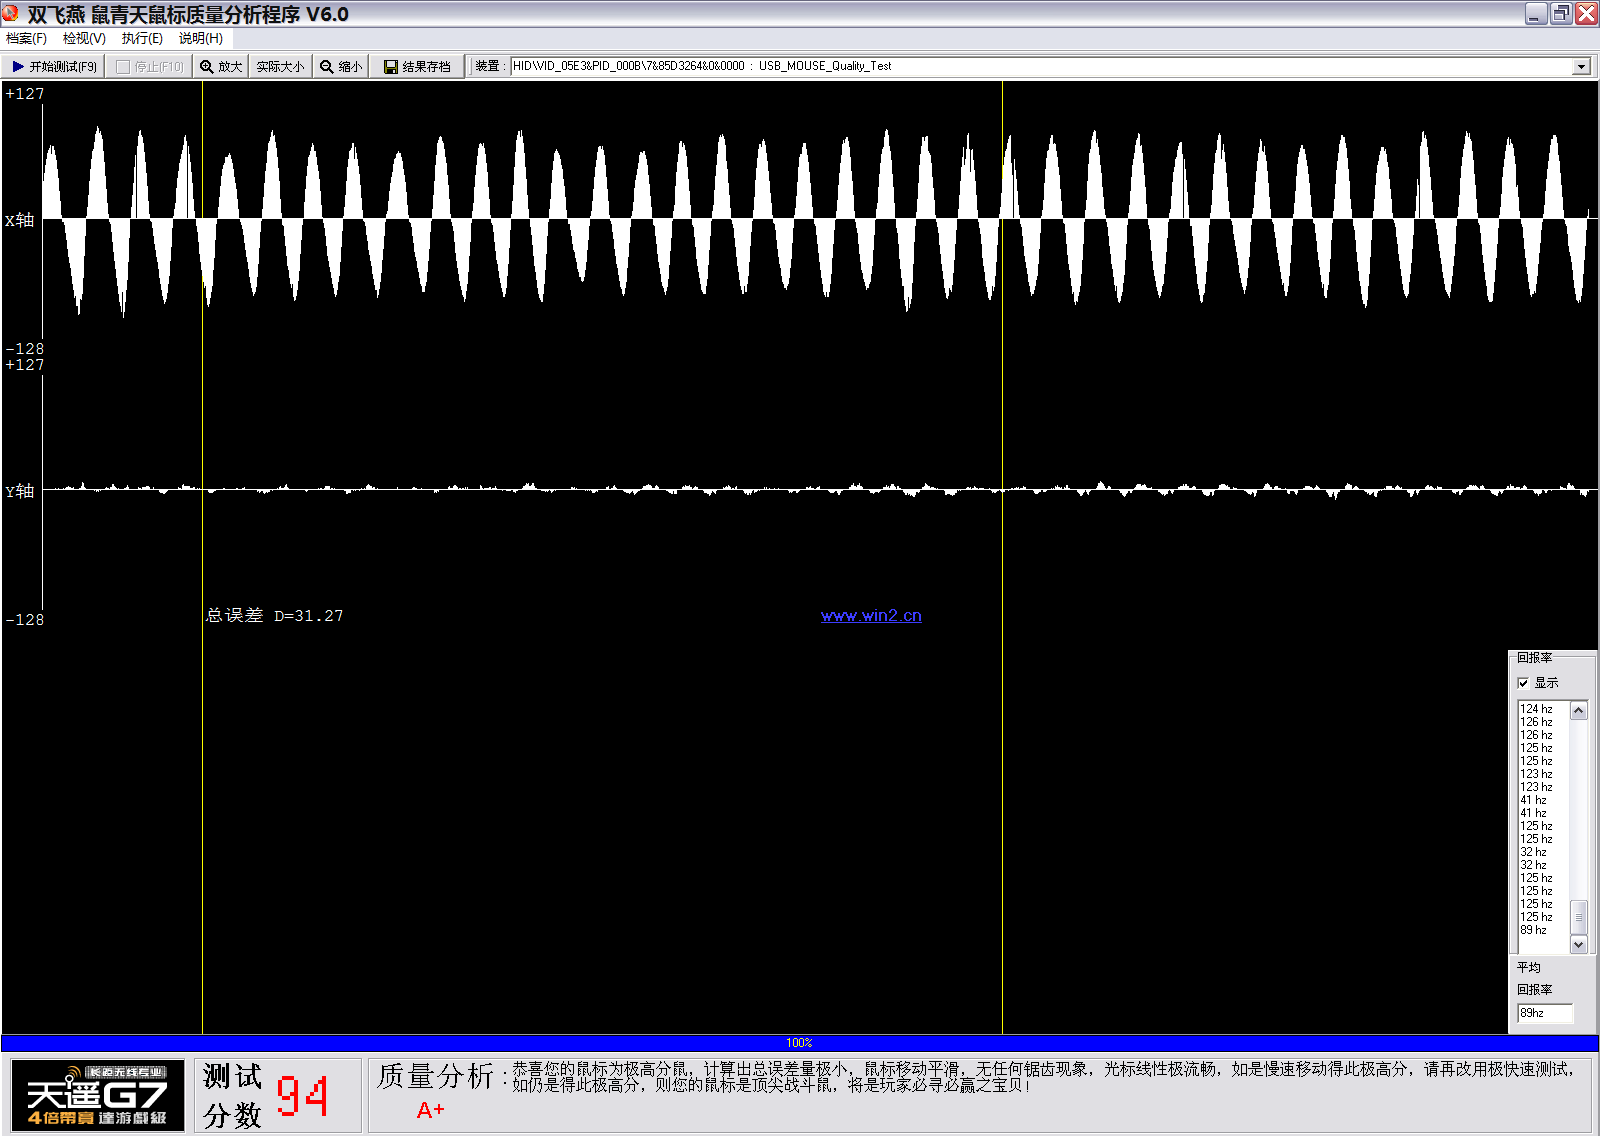Click the average report rate 89hz field
The height and width of the screenshot is (1136, 1601).
(x=1544, y=1013)
